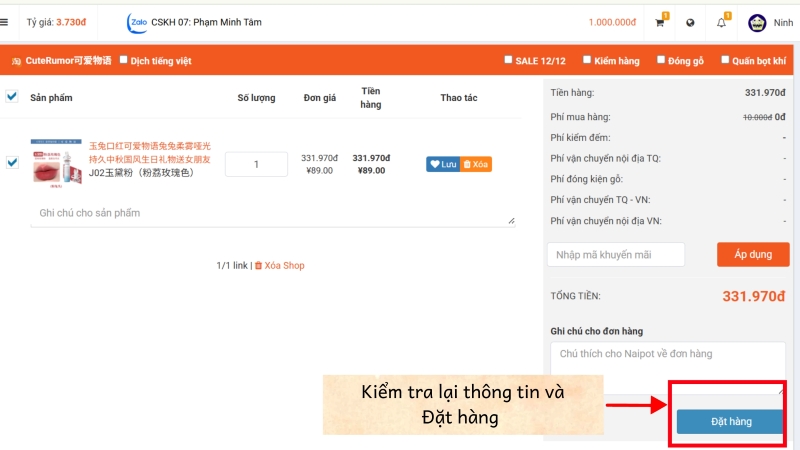Click the 1/1 link counter text
Viewport: 800px width, 450px height.
click(x=232, y=265)
